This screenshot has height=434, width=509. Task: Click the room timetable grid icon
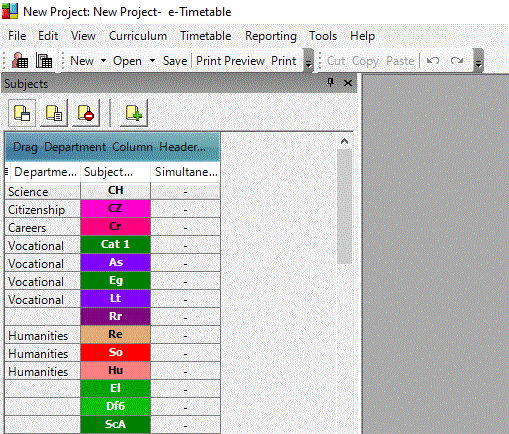click(44, 61)
